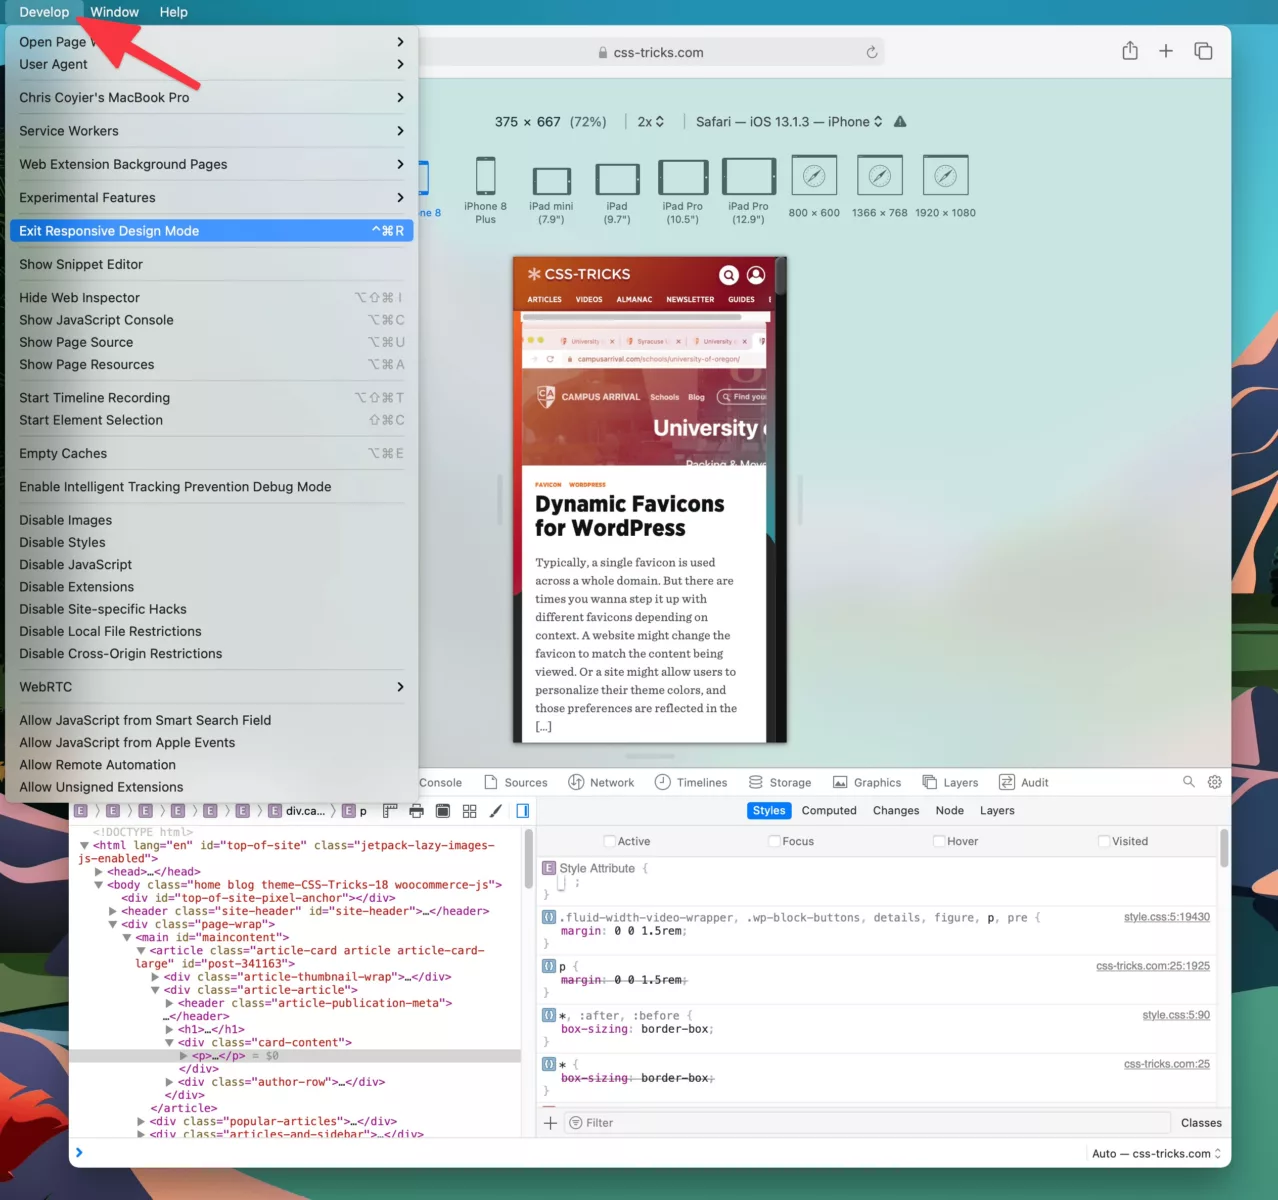Show Safari tab overview
The image size is (1278, 1200).
(1203, 51)
